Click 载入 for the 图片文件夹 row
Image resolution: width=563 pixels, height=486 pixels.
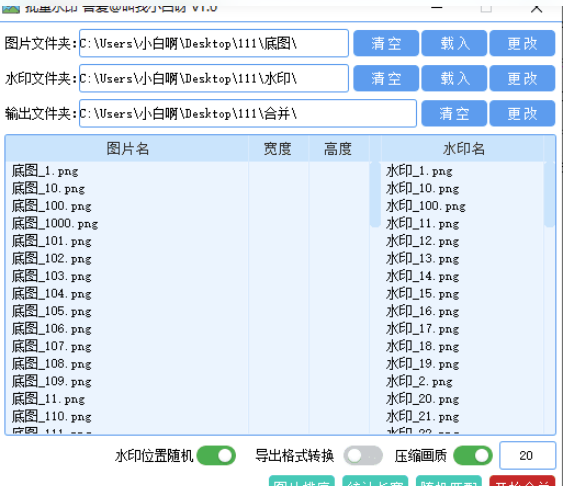click(454, 43)
